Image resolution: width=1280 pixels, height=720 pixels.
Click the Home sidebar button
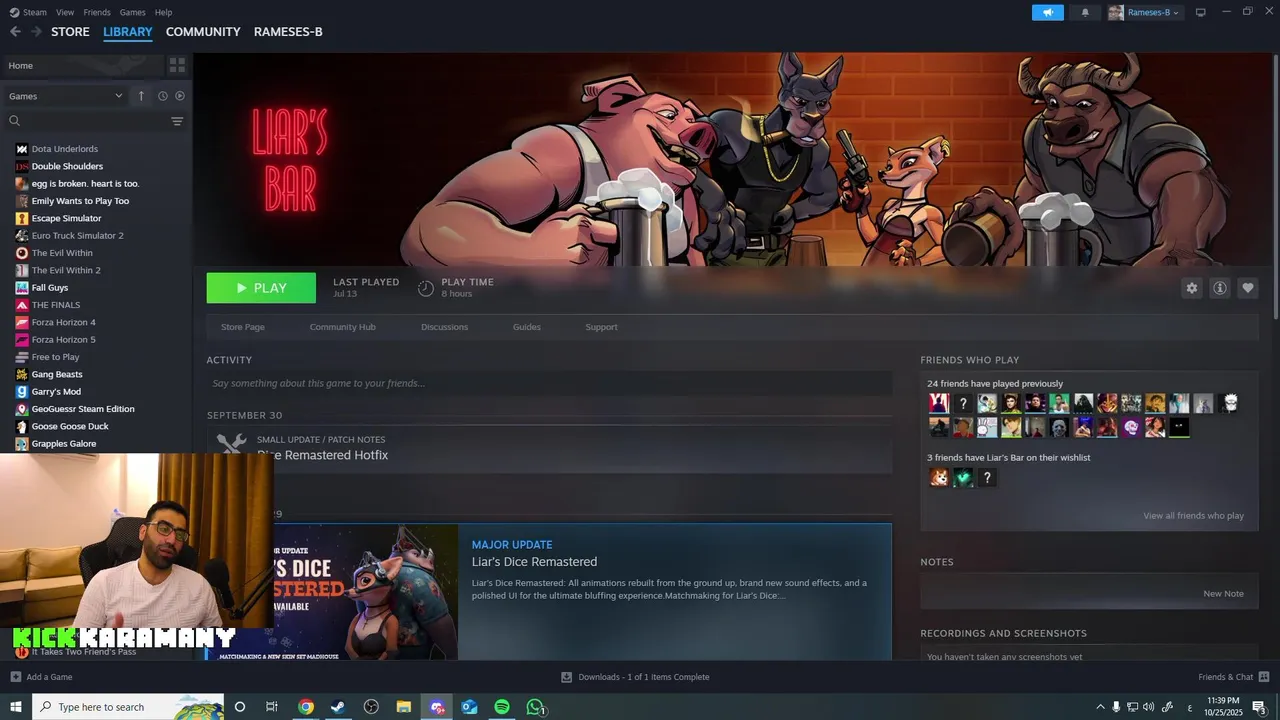82,65
